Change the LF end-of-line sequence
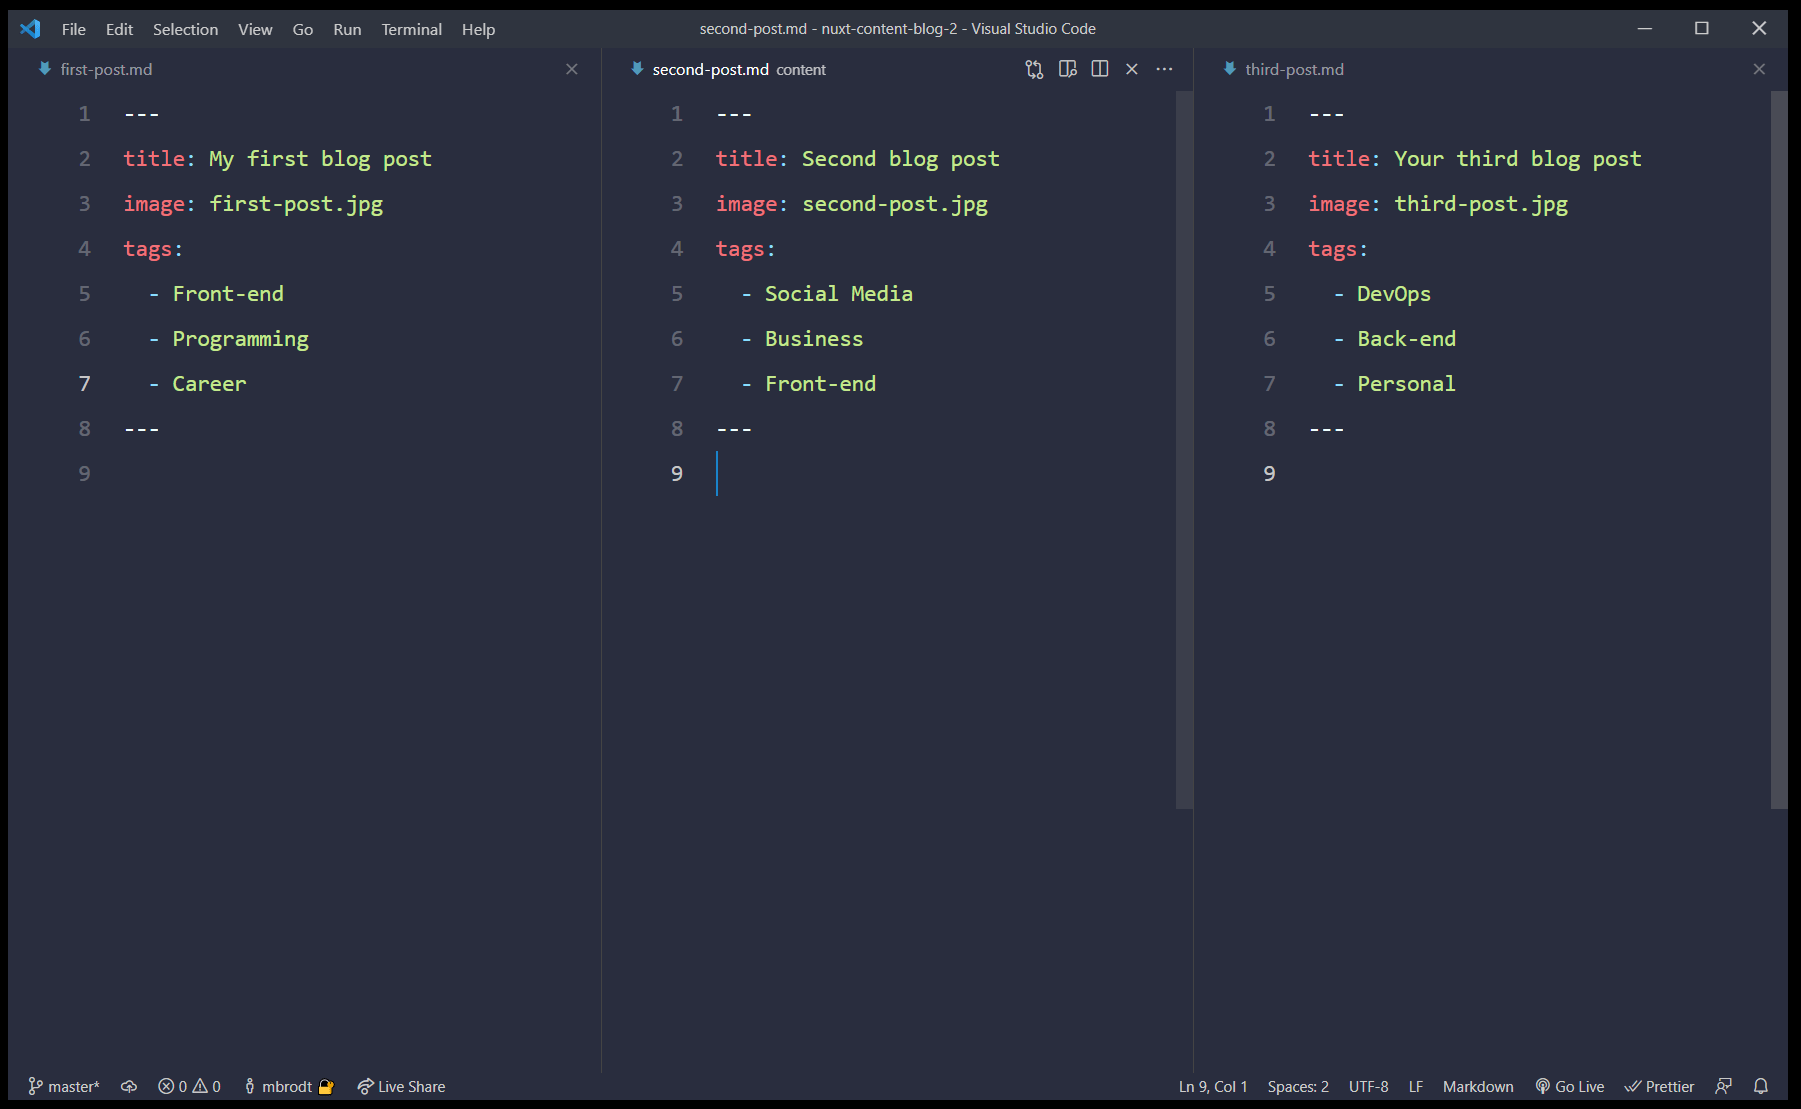1801x1109 pixels. coord(1415,1086)
